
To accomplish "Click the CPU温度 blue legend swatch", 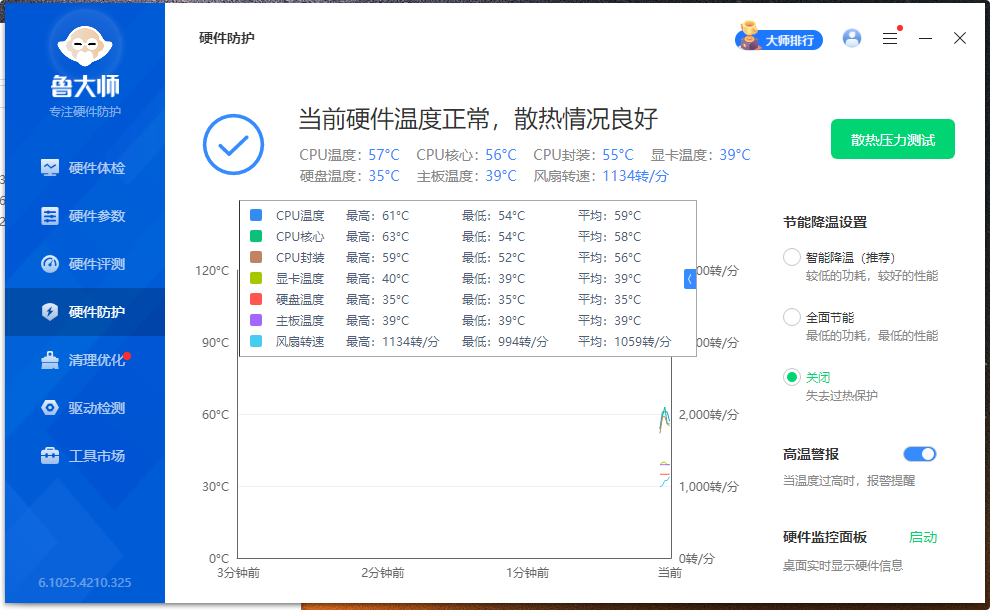I will point(256,215).
